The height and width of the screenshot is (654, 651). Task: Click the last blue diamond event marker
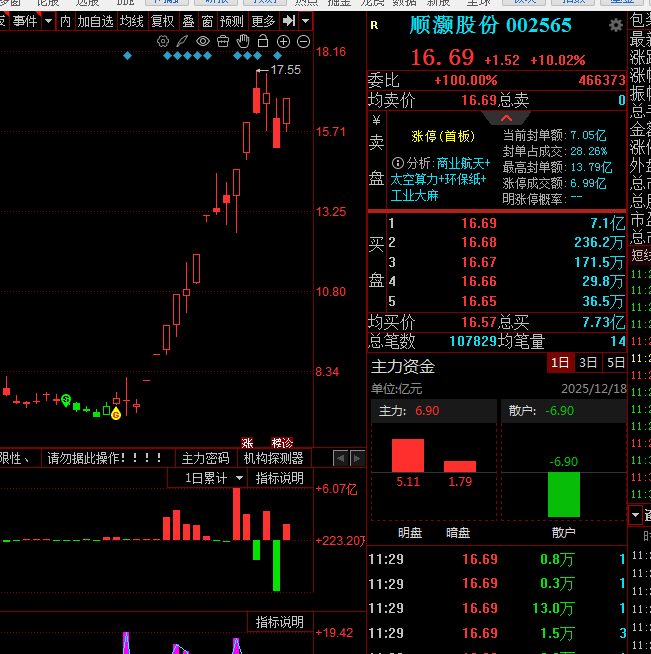coord(278,55)
